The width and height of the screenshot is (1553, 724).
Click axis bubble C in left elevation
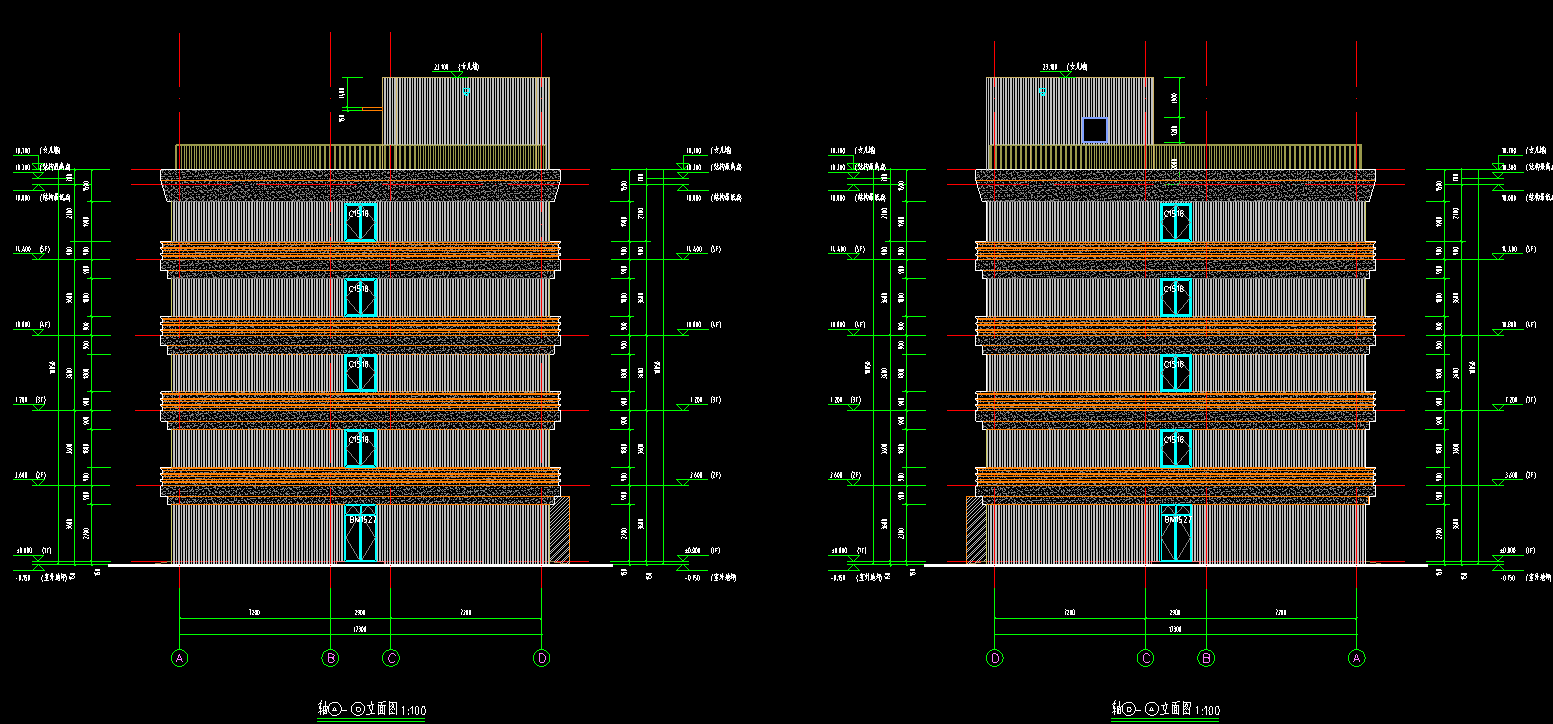click(x=391, y=658)
